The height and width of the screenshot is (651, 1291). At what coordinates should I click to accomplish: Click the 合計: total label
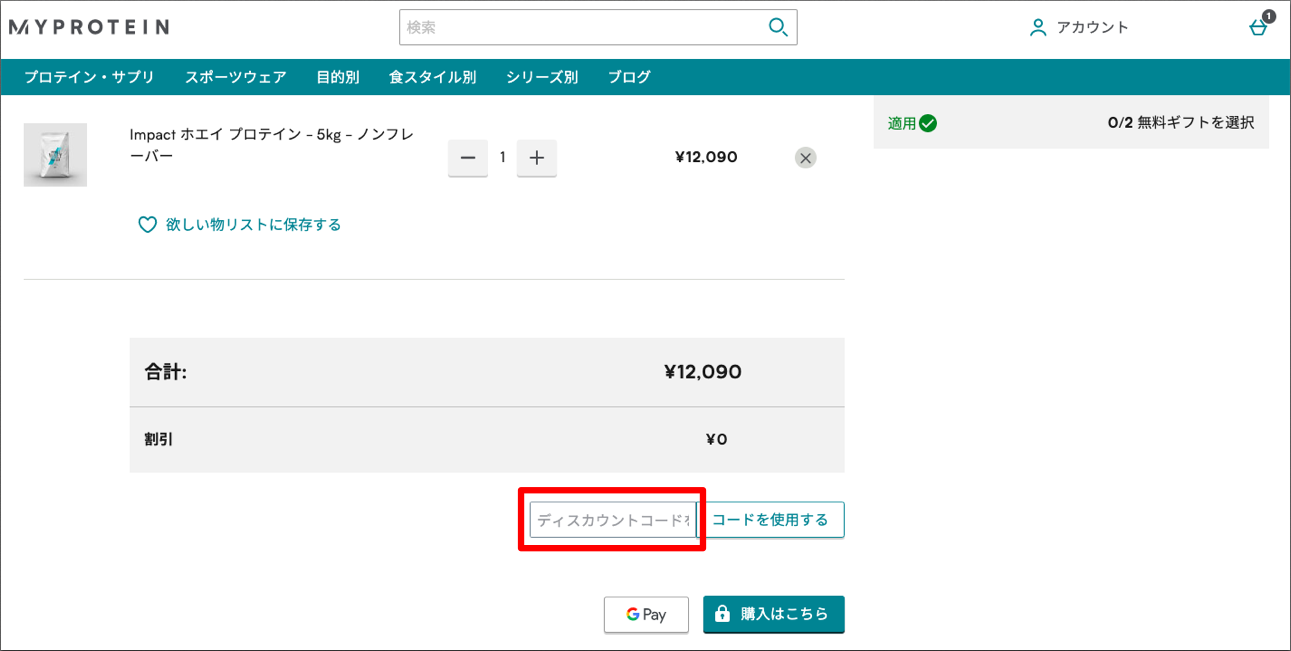166,373
